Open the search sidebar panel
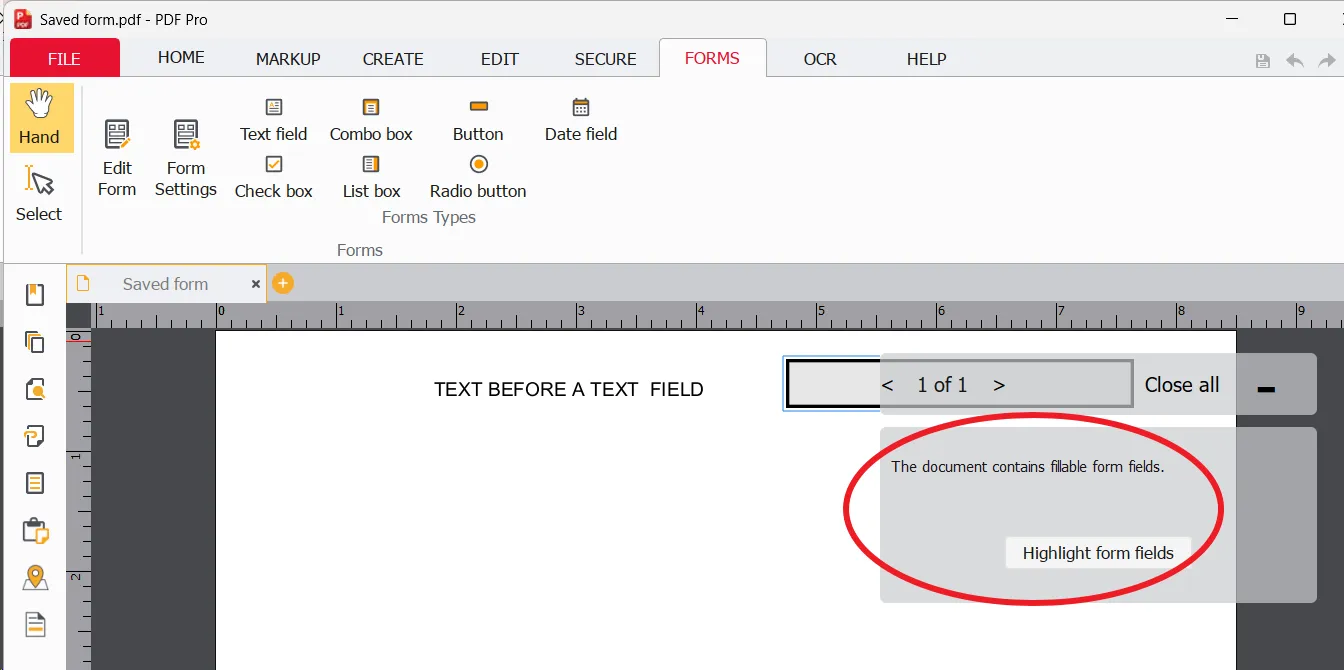Image resolution: width=1344 pixels, height=670 pixels. click(35, 389)
